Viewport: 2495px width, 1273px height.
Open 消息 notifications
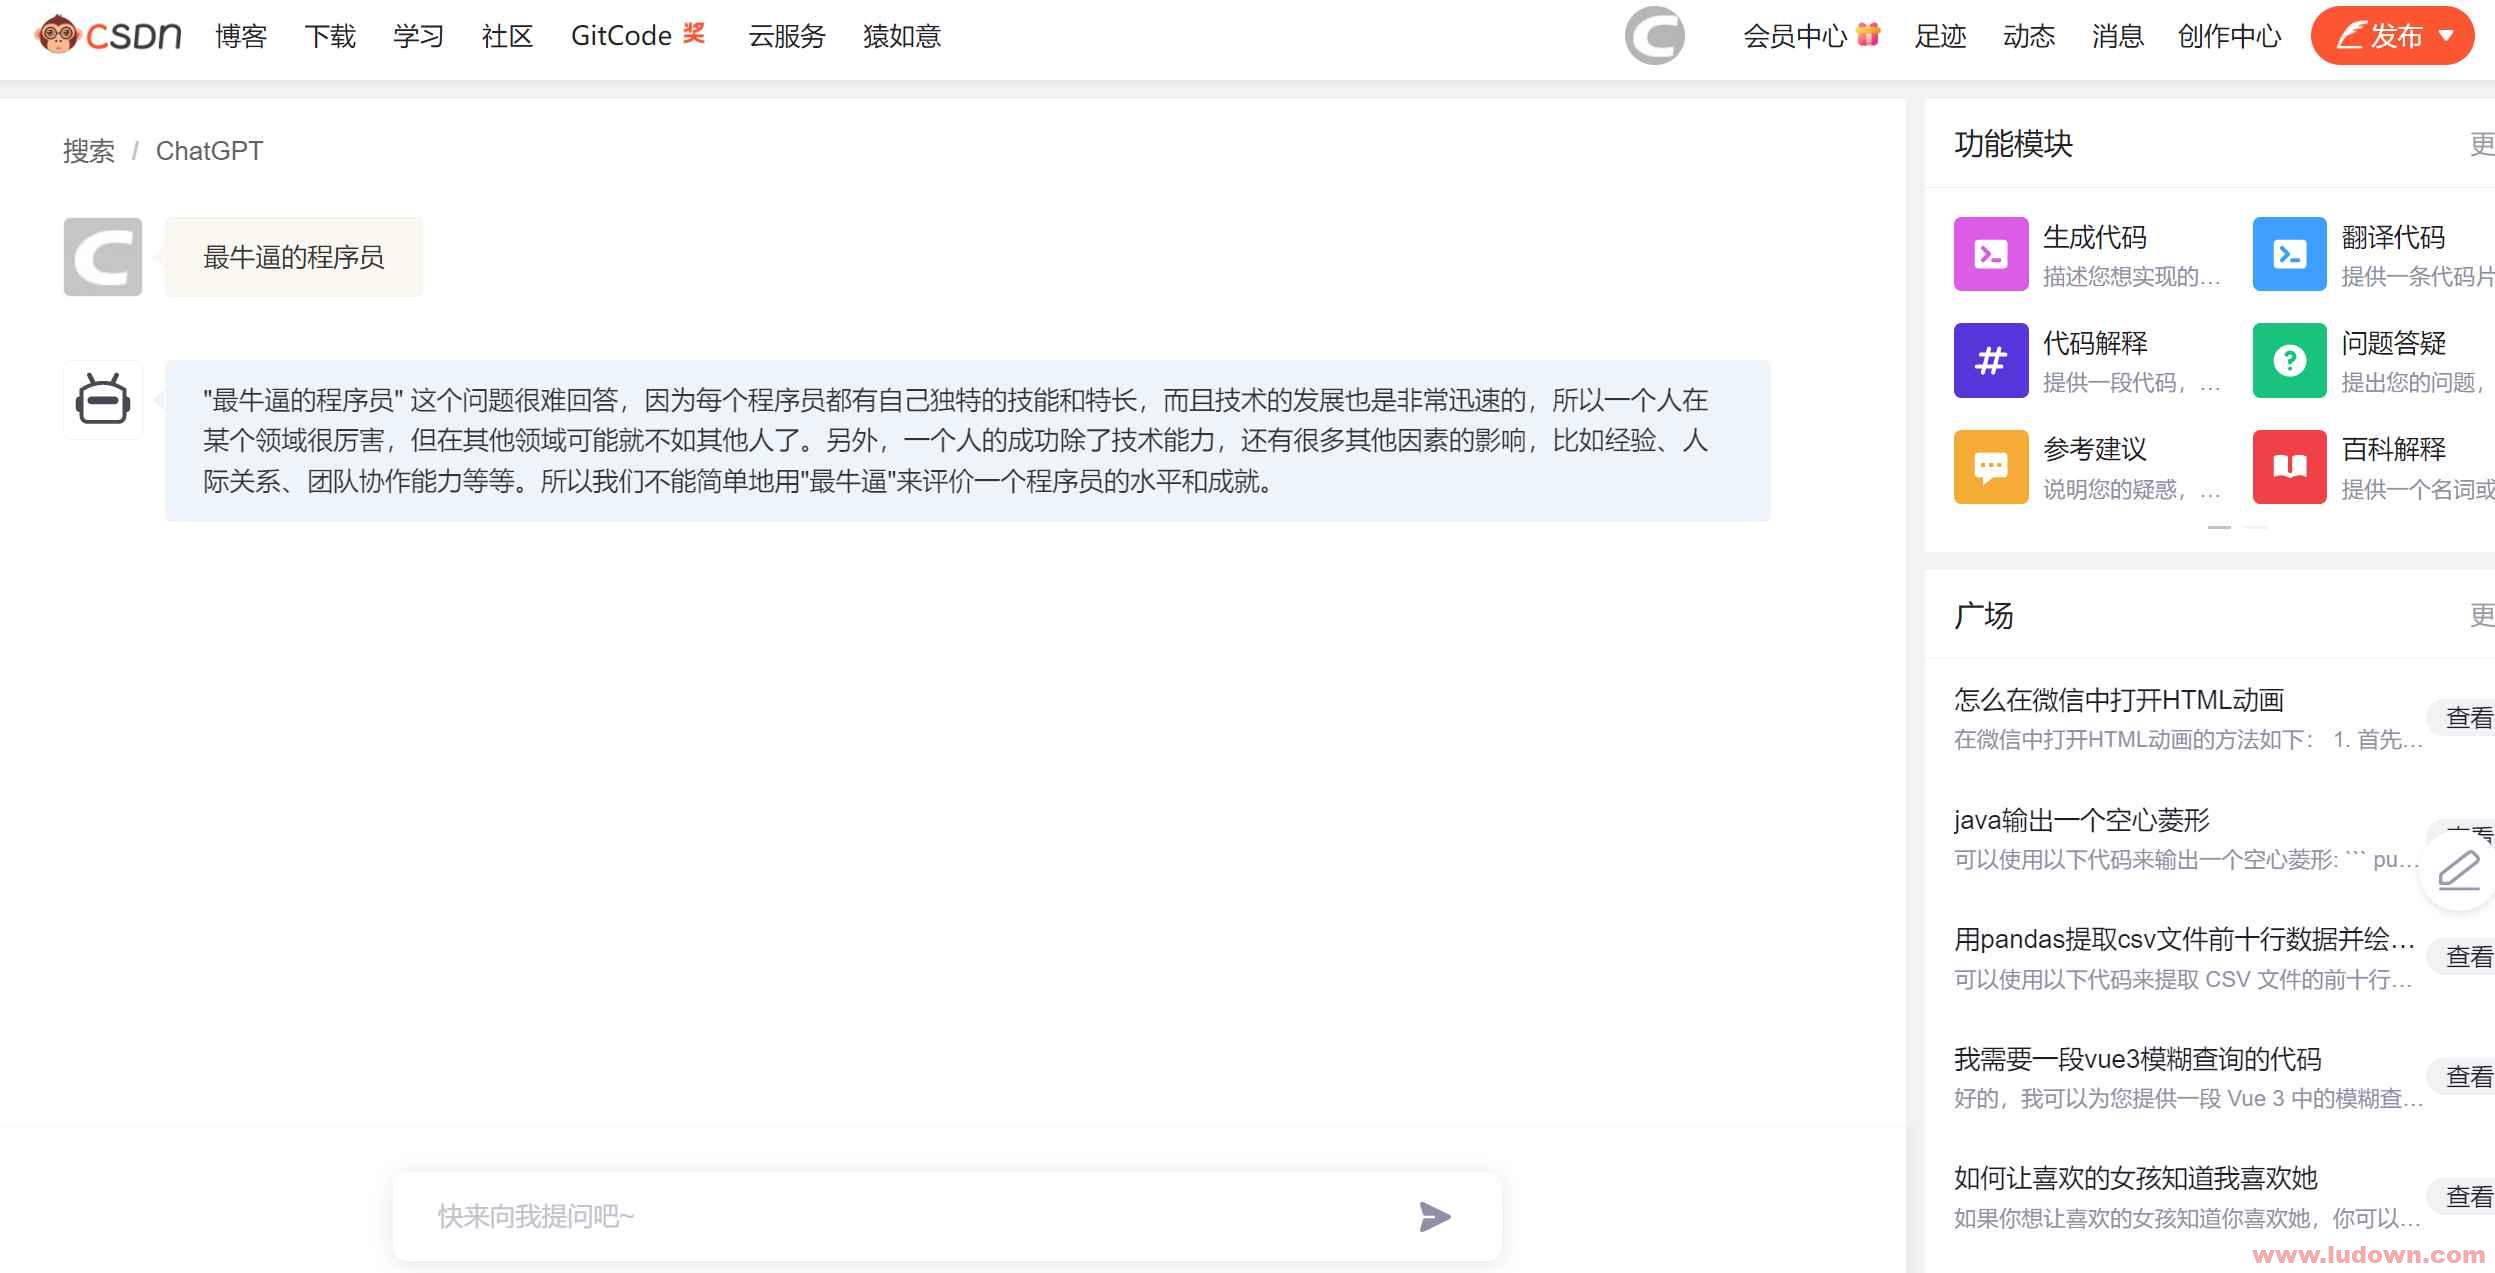coord(2117,36)
